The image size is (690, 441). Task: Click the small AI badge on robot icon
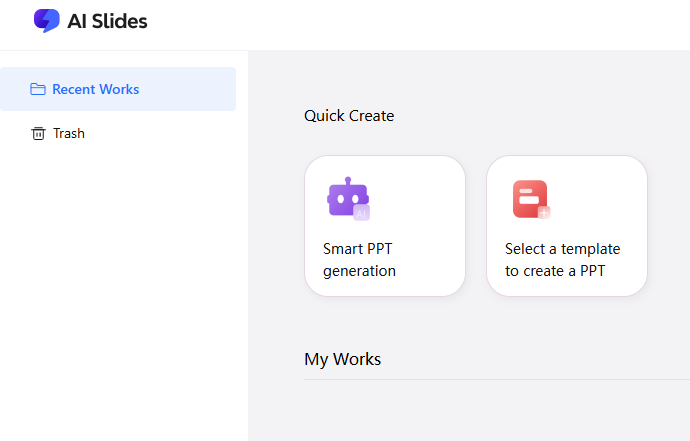(x=362, y=212)
